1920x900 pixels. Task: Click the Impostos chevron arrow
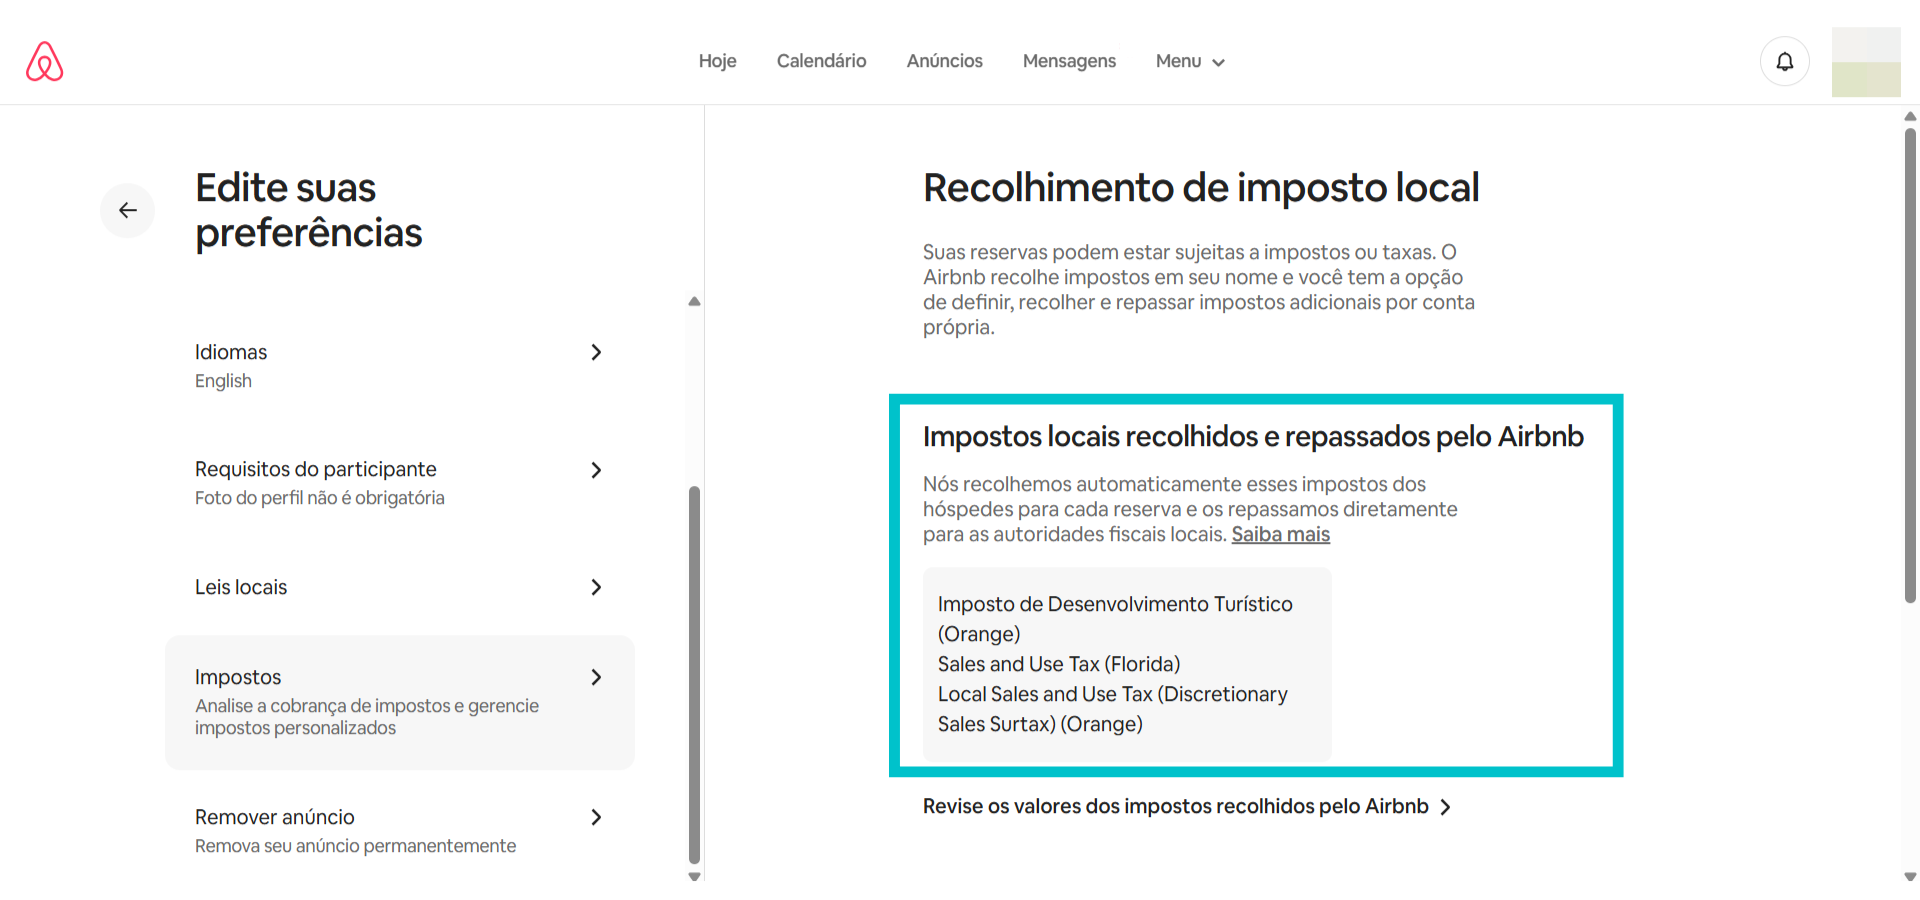596,678
